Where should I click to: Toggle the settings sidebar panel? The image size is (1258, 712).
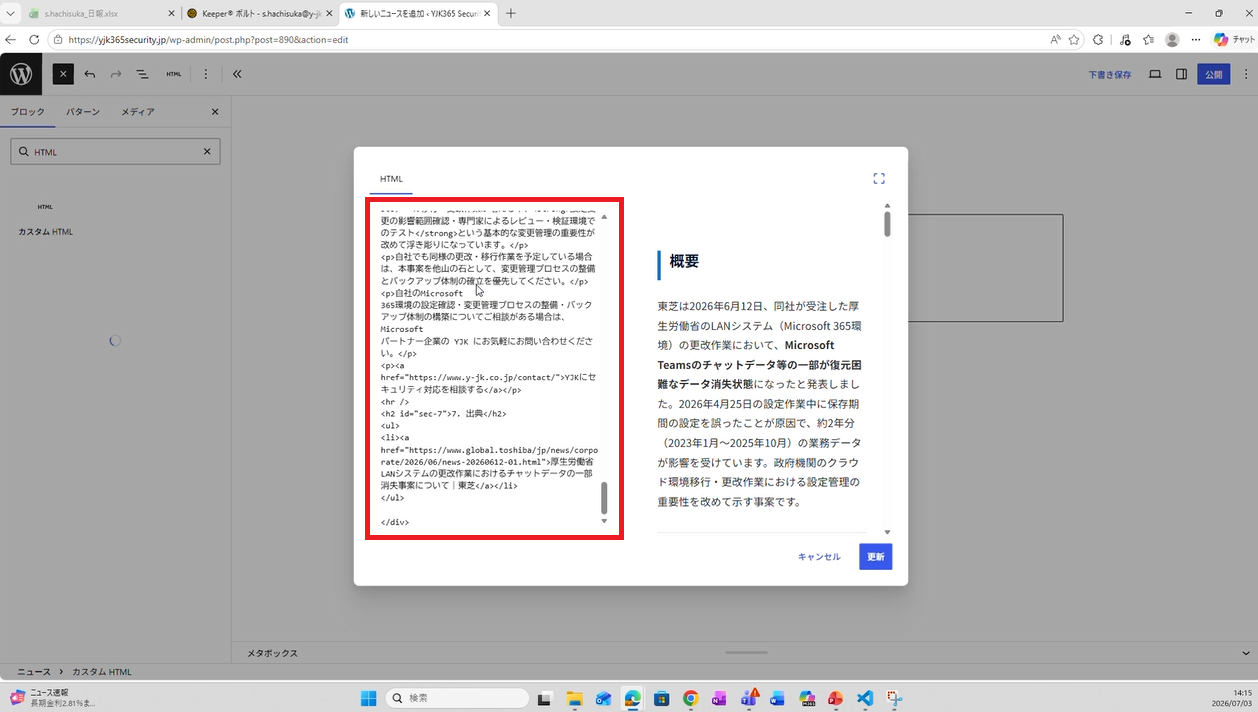coord(1181,74)
